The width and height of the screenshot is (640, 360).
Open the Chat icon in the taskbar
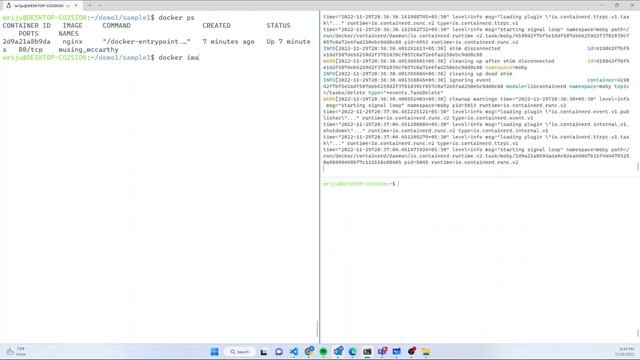pyautogui.click(x=279, y=352)
